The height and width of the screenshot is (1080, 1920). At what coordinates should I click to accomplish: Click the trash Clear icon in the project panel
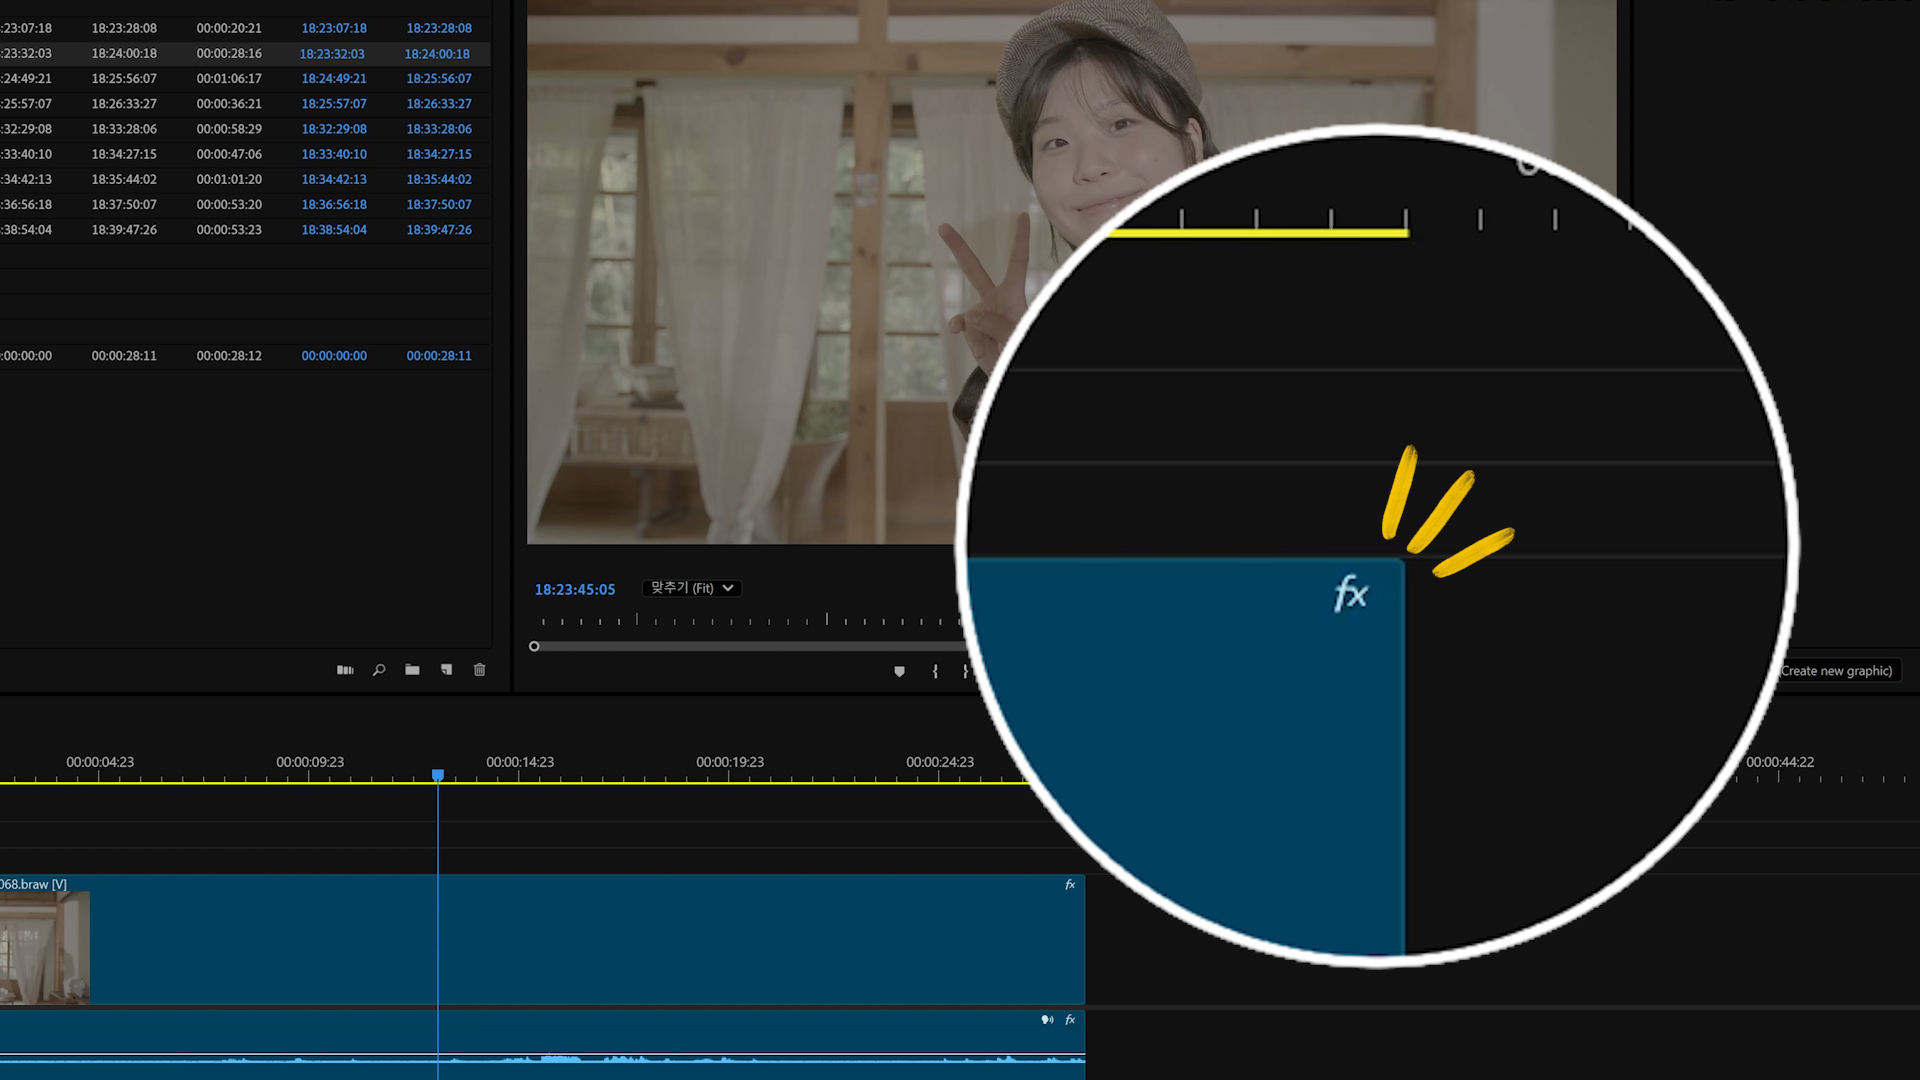479,670
